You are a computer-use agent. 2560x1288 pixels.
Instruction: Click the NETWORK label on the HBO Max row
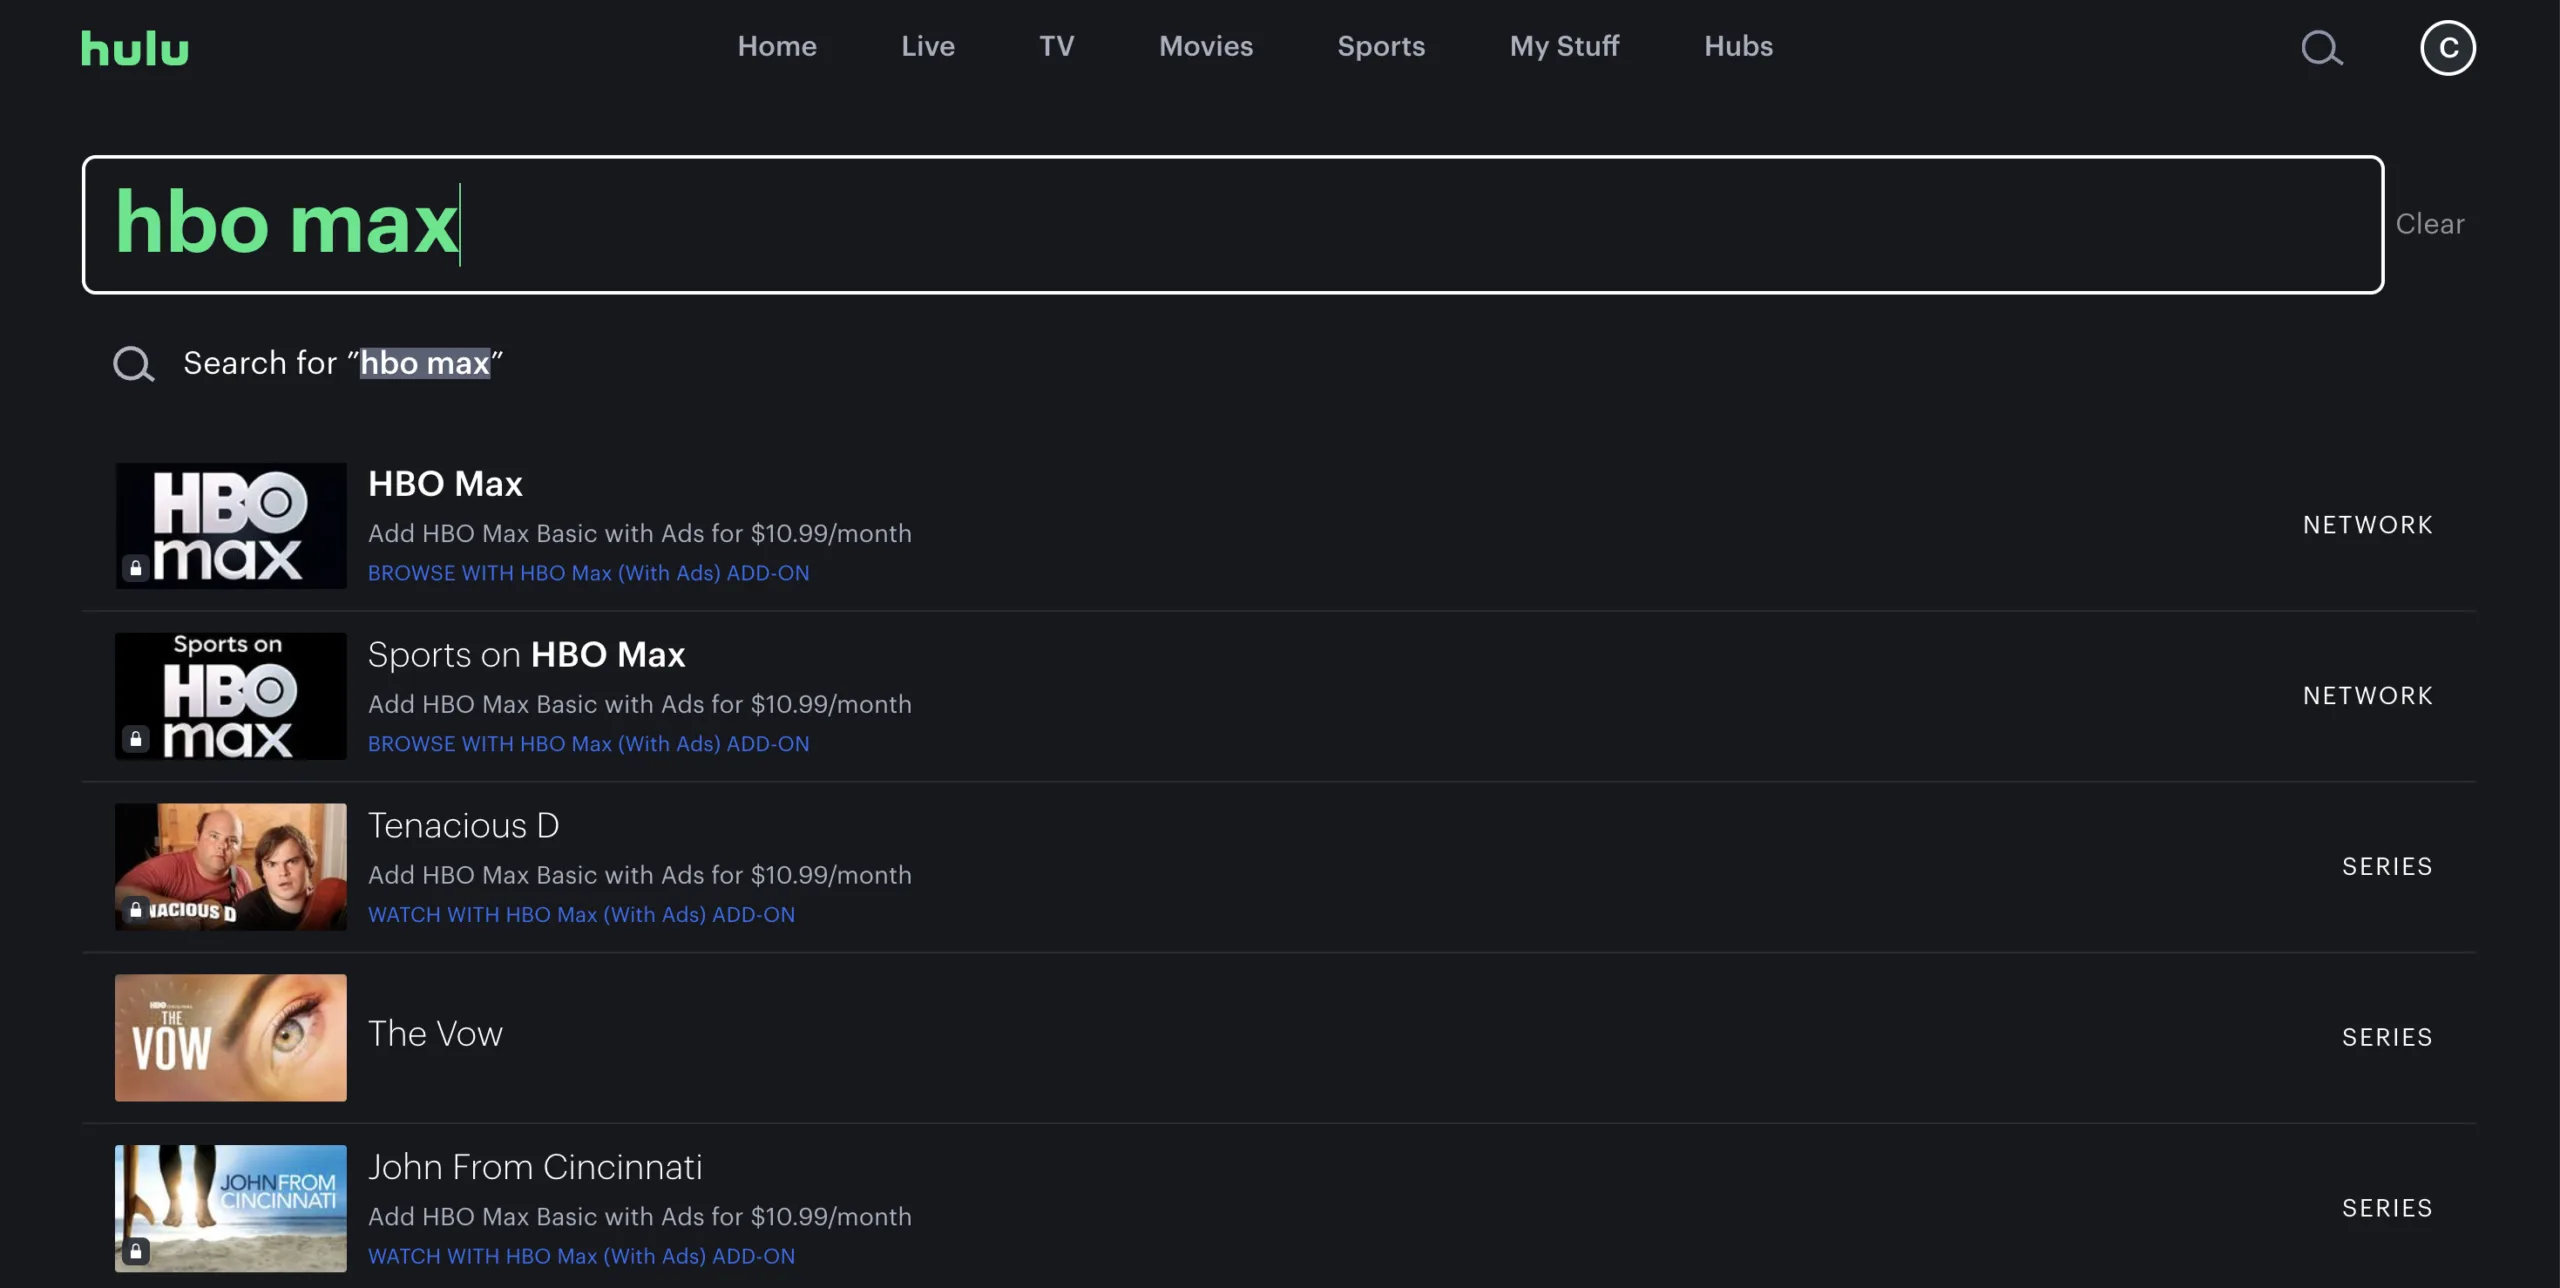2368,526
